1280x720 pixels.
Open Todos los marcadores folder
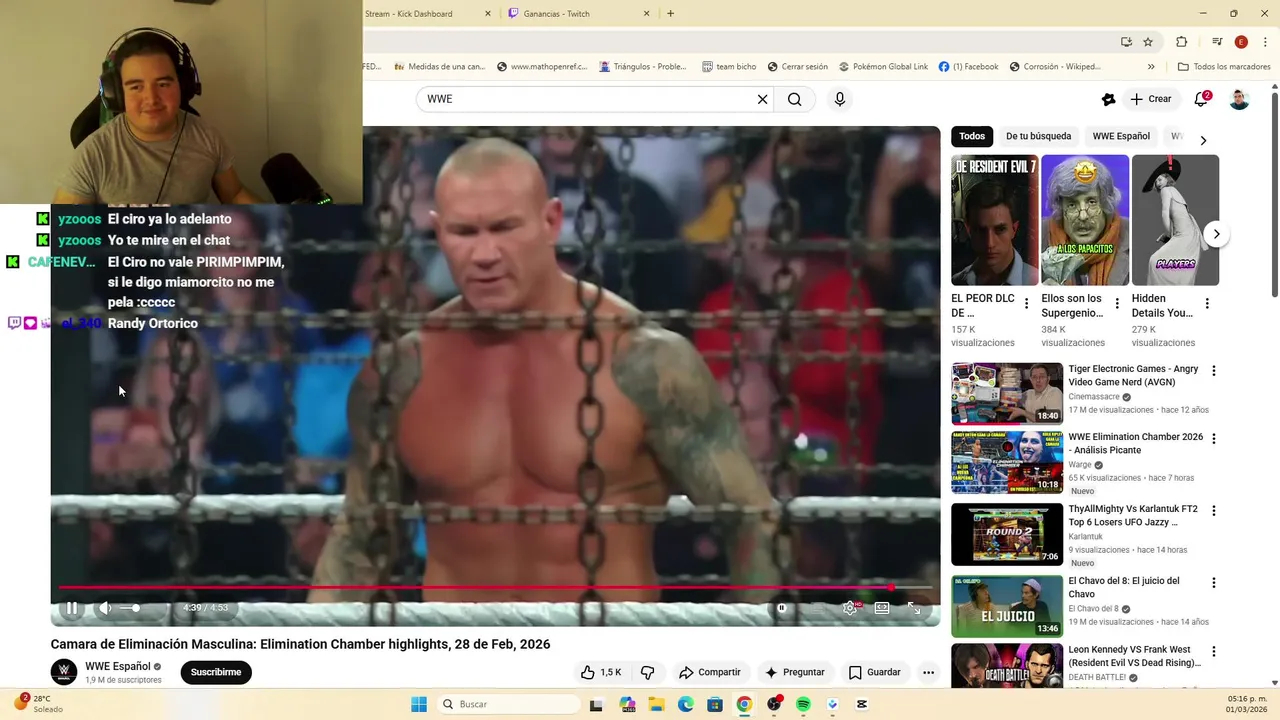click(x=1223, y=67)
